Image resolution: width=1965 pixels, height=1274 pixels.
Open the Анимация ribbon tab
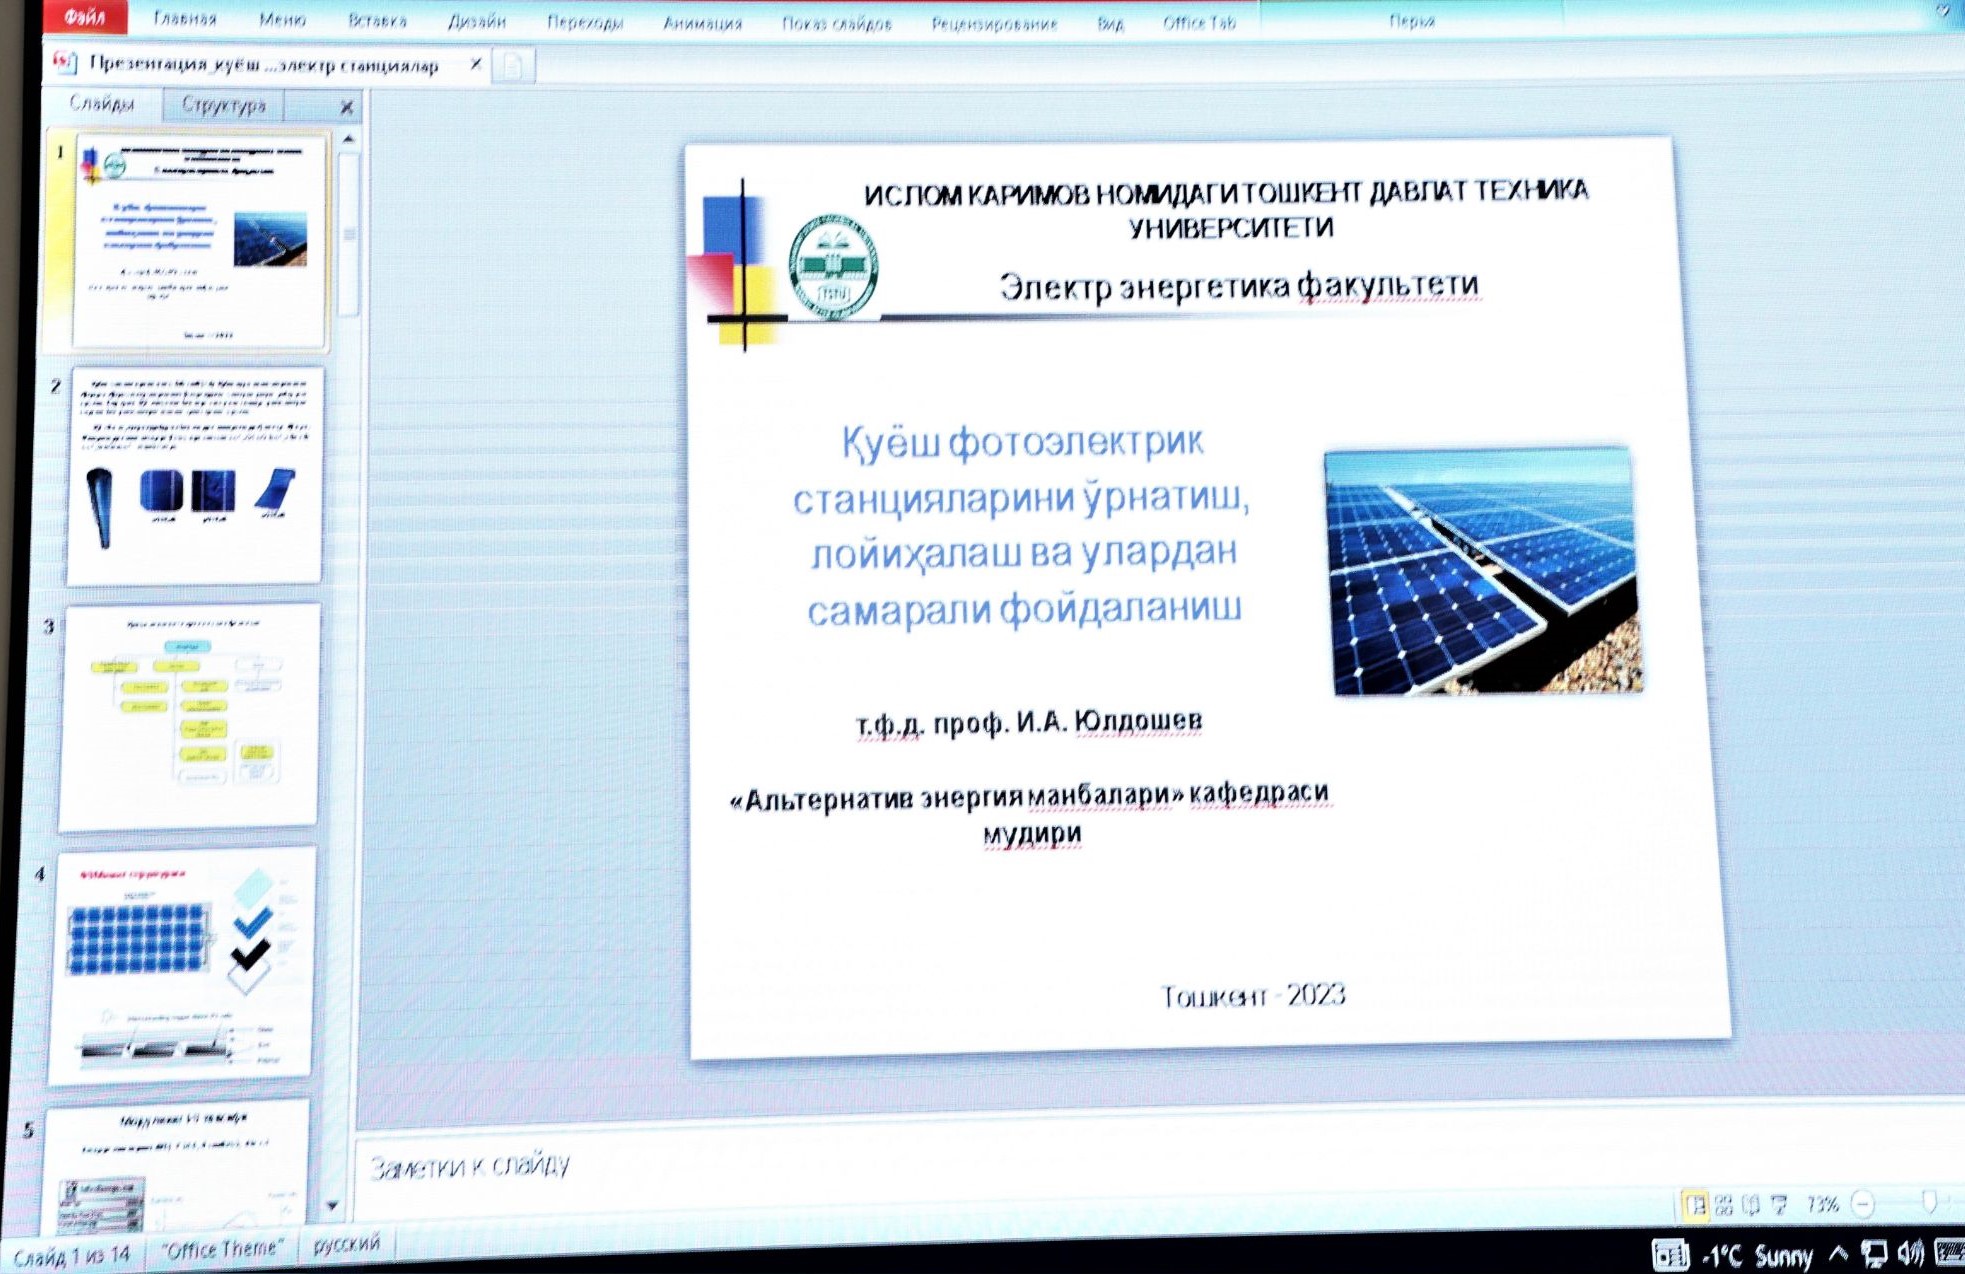(x=702, y=23)
